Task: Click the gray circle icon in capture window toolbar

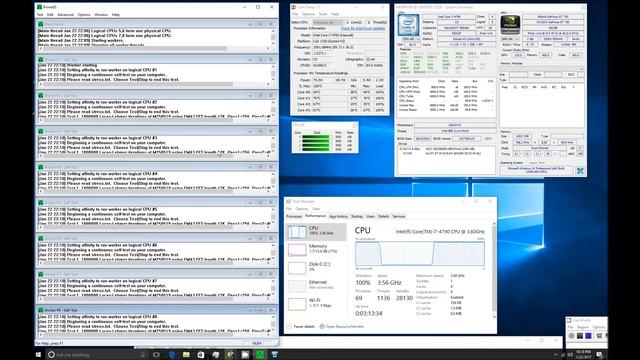Action: (571, 336)
